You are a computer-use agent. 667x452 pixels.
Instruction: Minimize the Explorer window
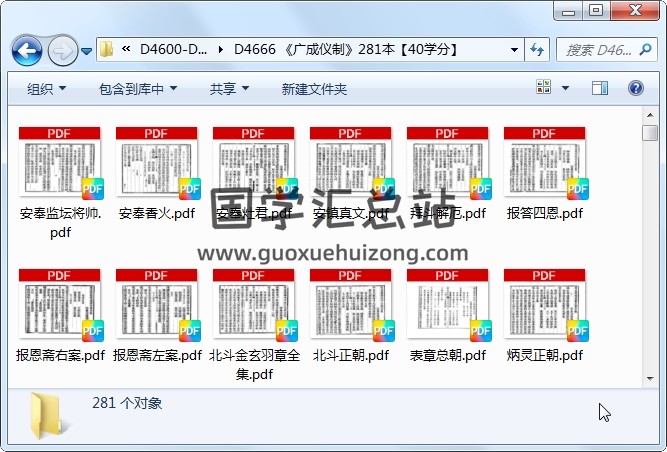(568, 11)
